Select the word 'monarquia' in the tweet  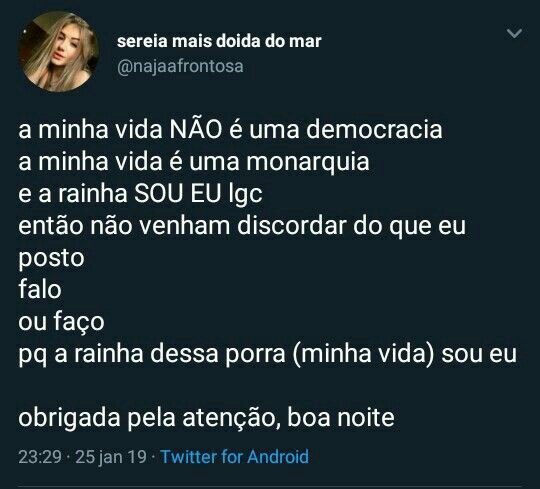coord(308,162)
